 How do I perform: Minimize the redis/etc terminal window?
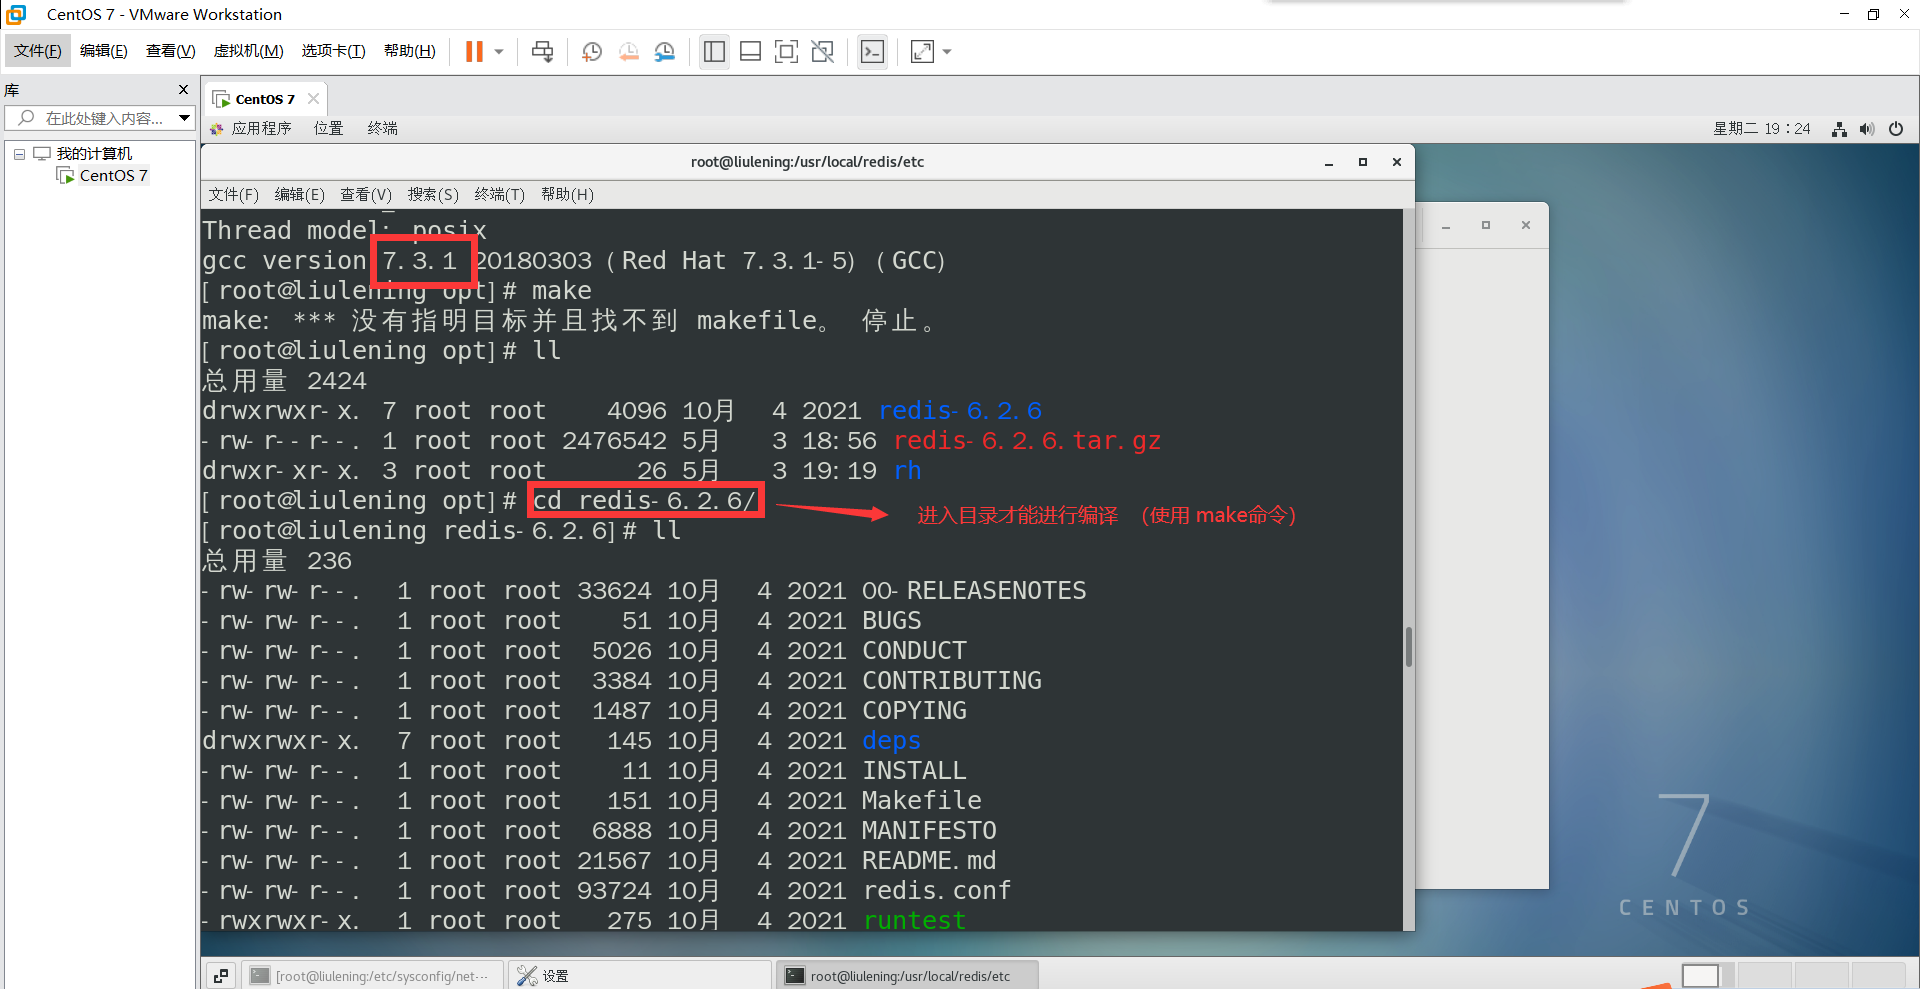tap(1329, 162)
